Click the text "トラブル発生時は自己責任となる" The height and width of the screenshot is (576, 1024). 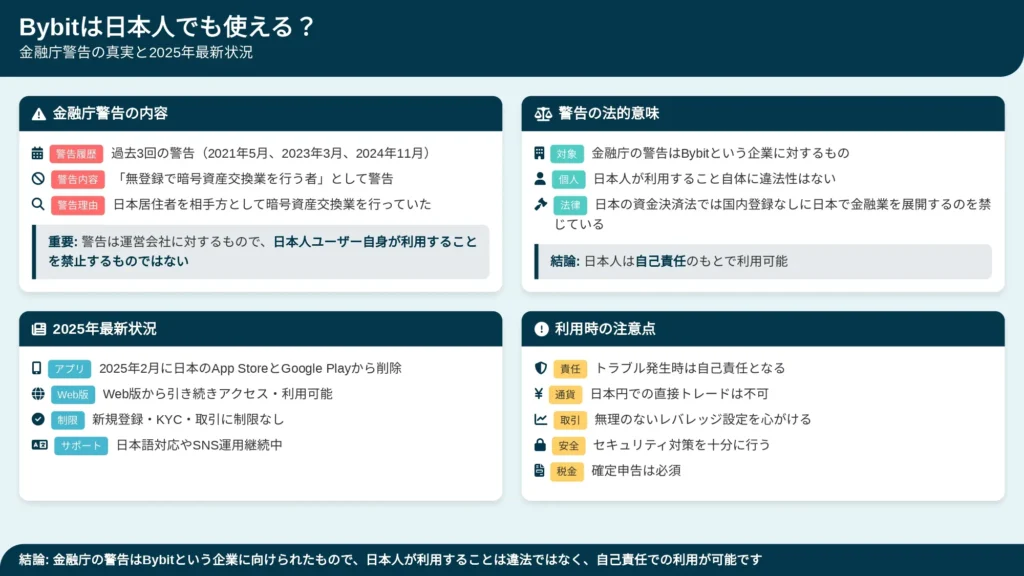click(x=690, y=368)
